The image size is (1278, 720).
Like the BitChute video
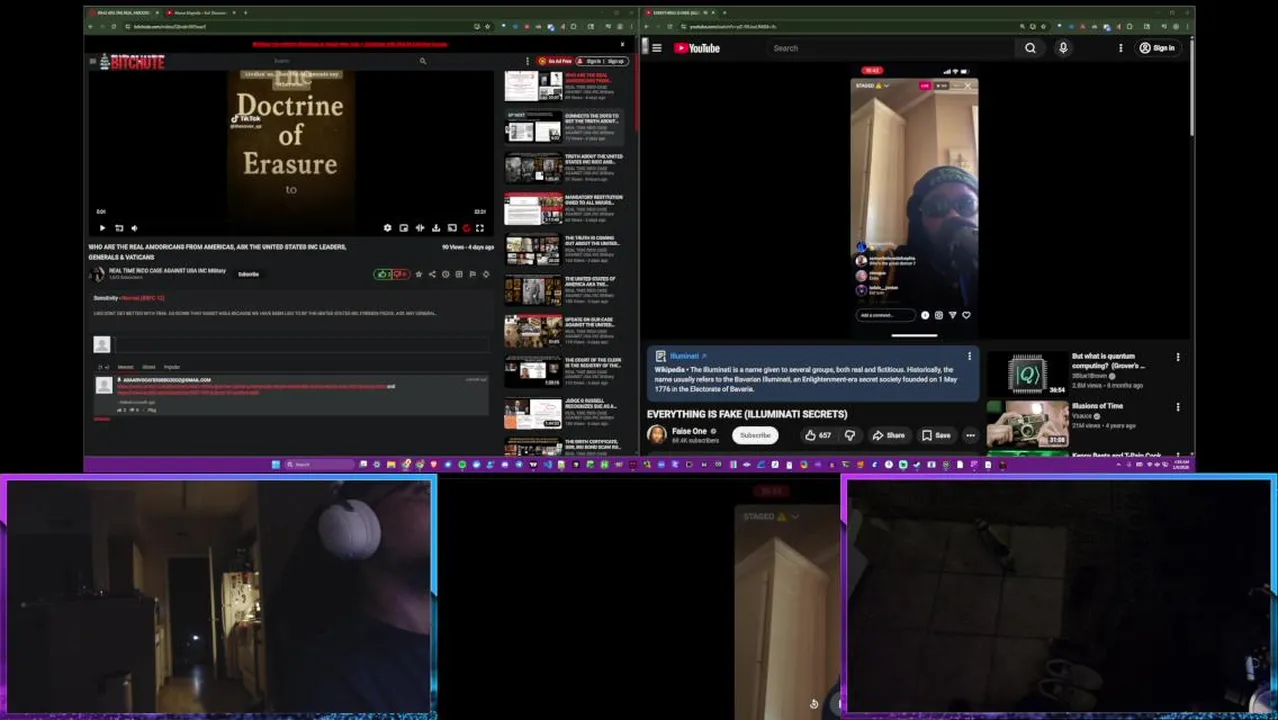click(383, 274)
